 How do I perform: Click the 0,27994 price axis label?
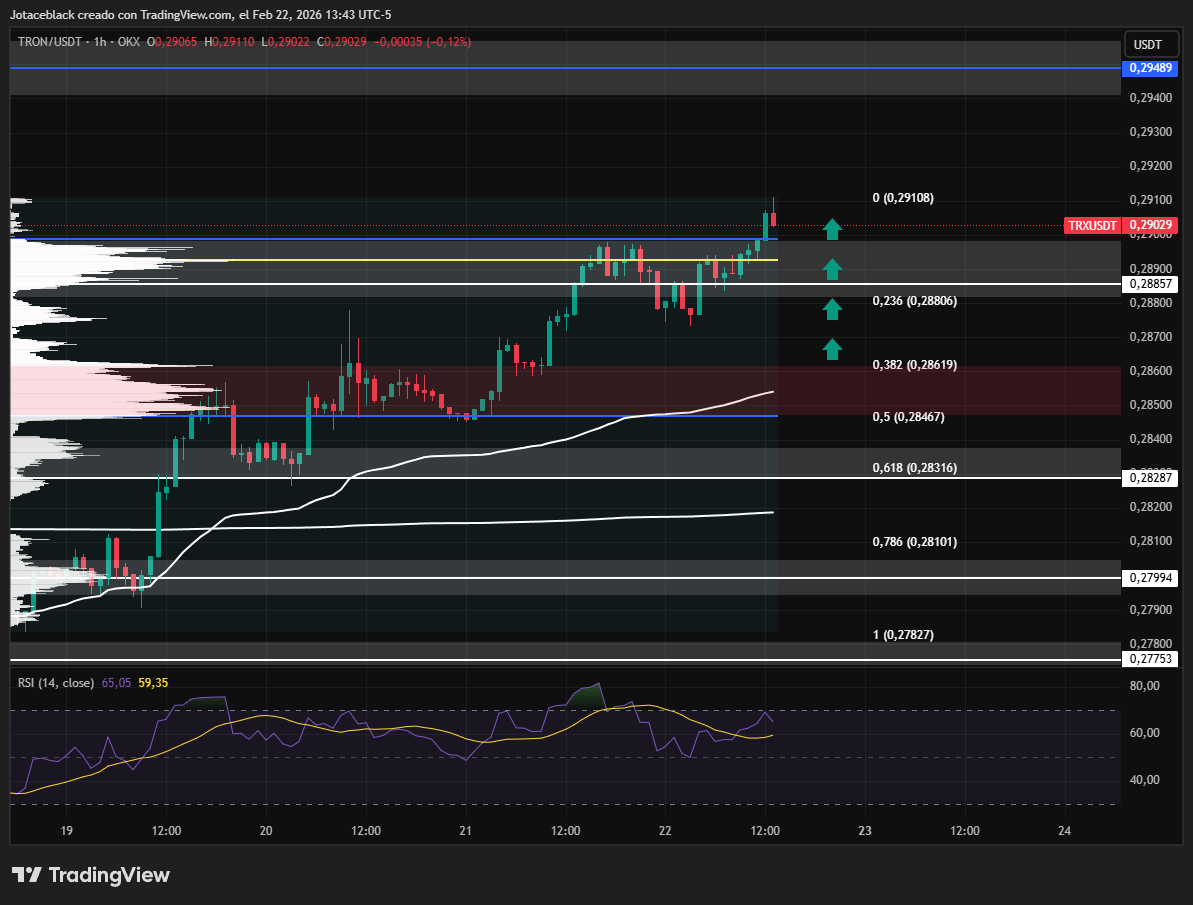click(1151, 578)
